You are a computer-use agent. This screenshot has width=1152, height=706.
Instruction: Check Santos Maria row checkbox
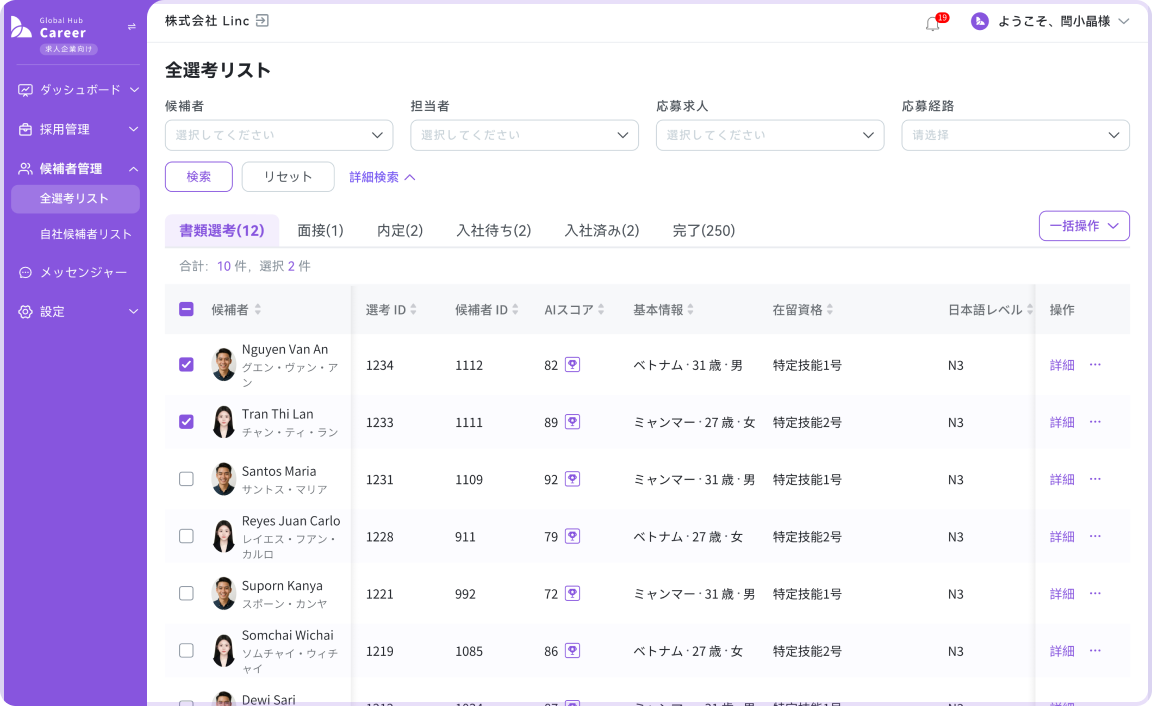pos(187,479)
